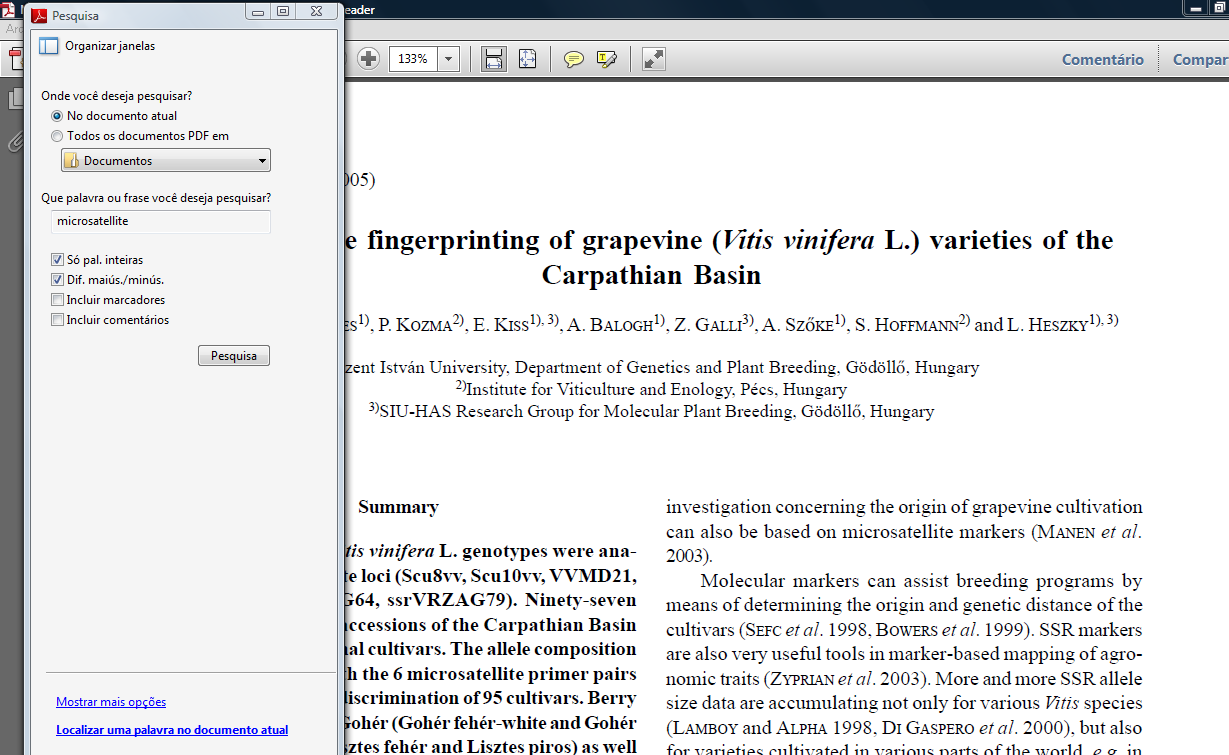Viewport: 1229px width, 755px height.
Task: Click the read mode expand arrows icon
Action: pos(654,59)
